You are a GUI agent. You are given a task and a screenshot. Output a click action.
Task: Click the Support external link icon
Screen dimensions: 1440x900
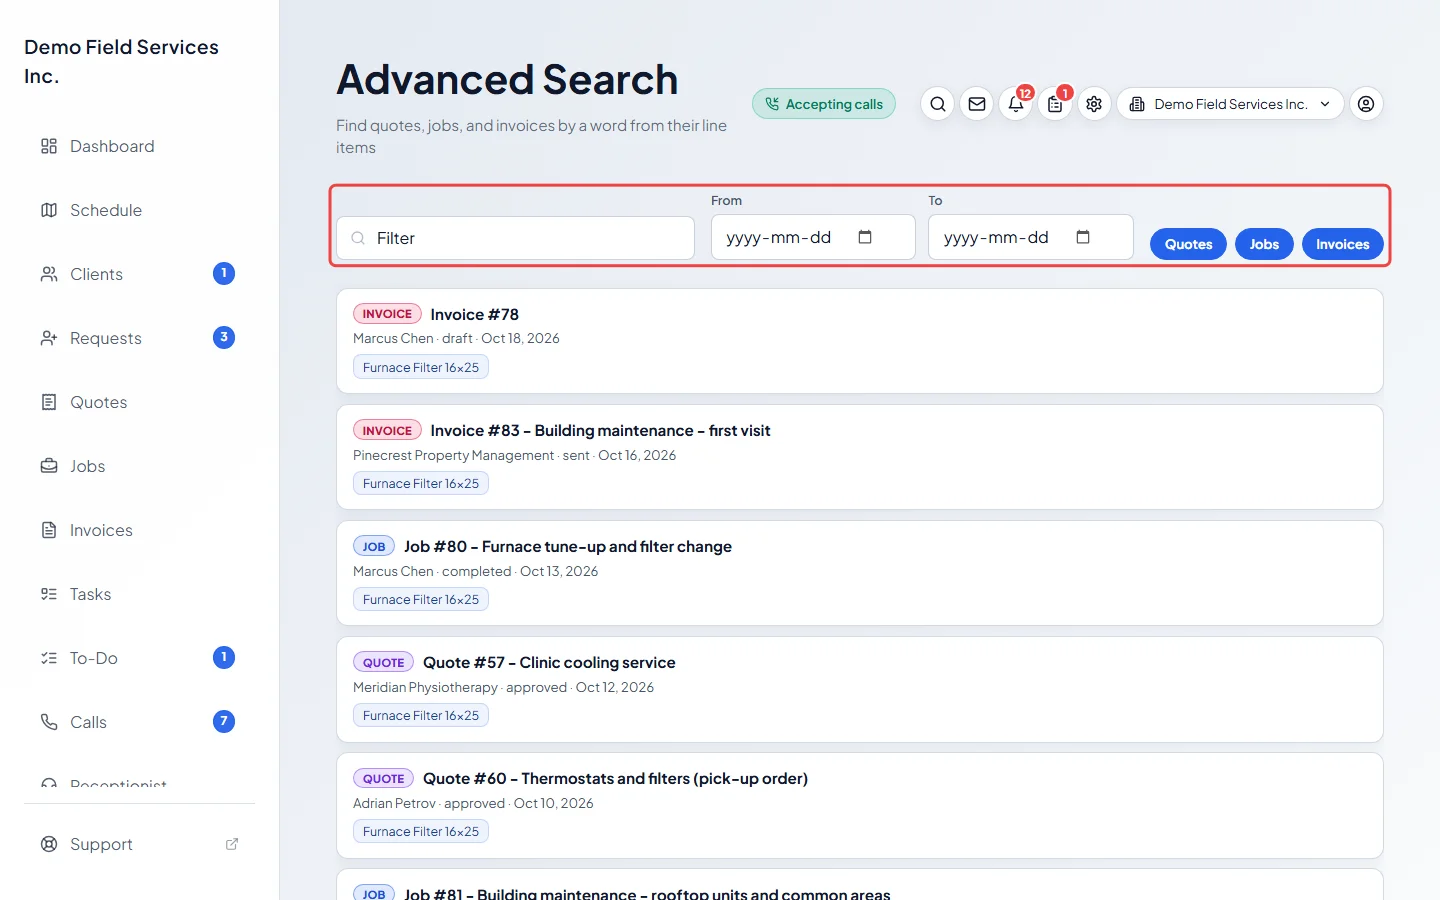(x=232, y=844)
